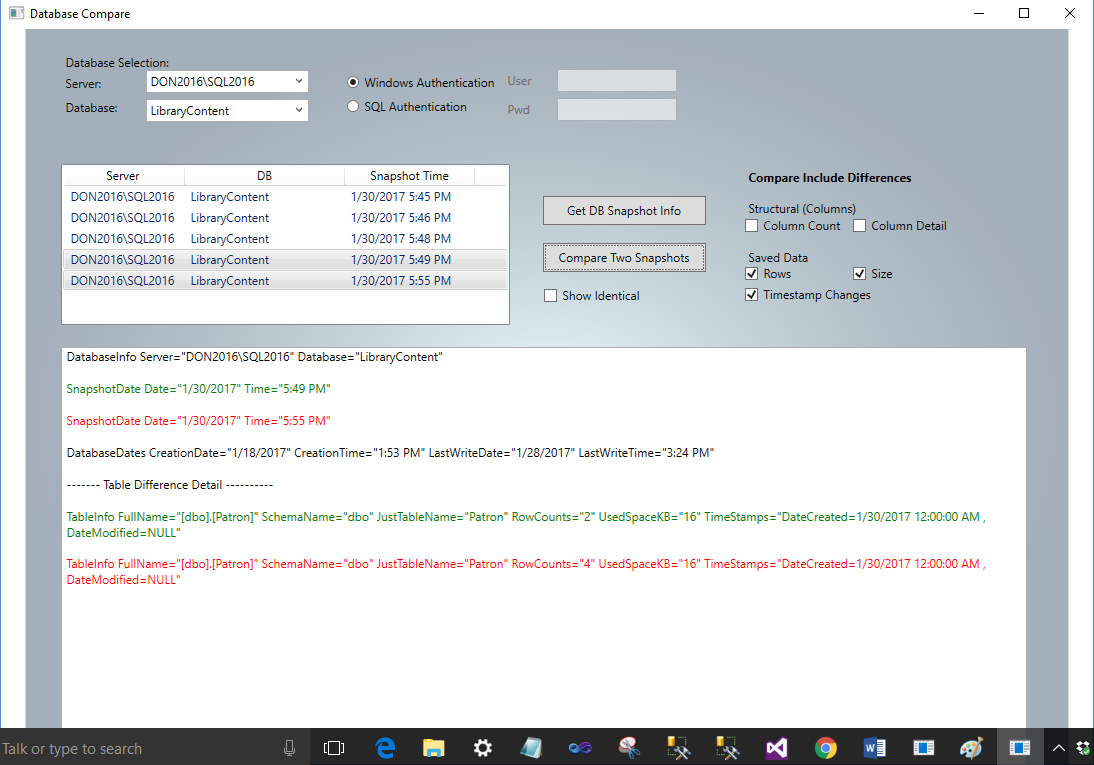Click Compare Two Snapshots button
The width and height of the screenshot is (1094, 765).
coord(624,258)
